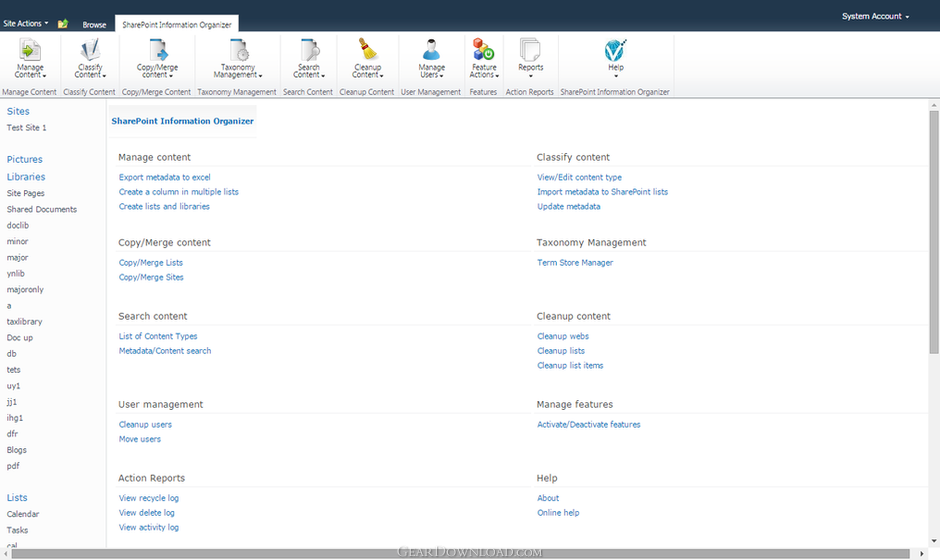Open the Feature Actions ribbon icon
This screenshot has width=940, height=560.
pyautogui.click(x=484, y=49)
